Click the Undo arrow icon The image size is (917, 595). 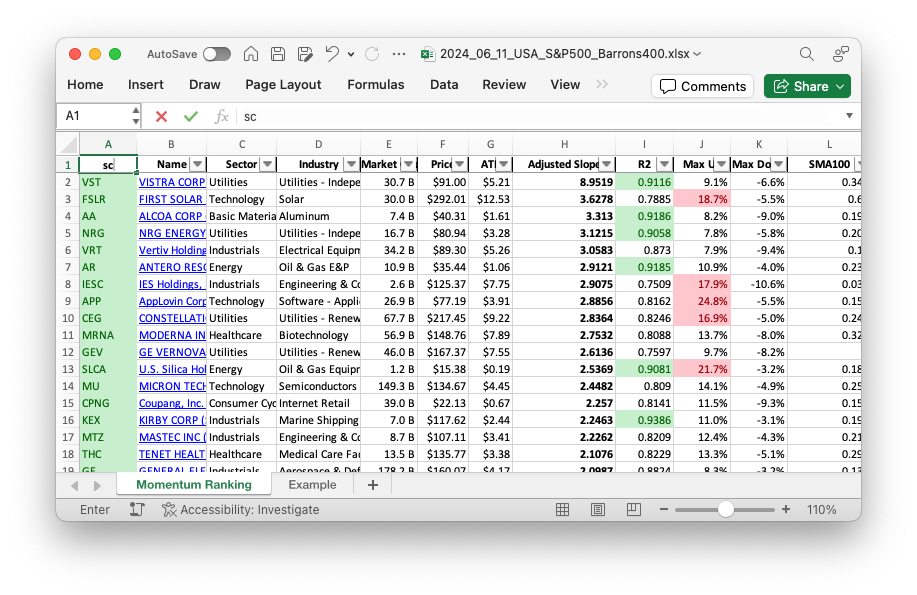pyautogui.click(x=332, y=54)
